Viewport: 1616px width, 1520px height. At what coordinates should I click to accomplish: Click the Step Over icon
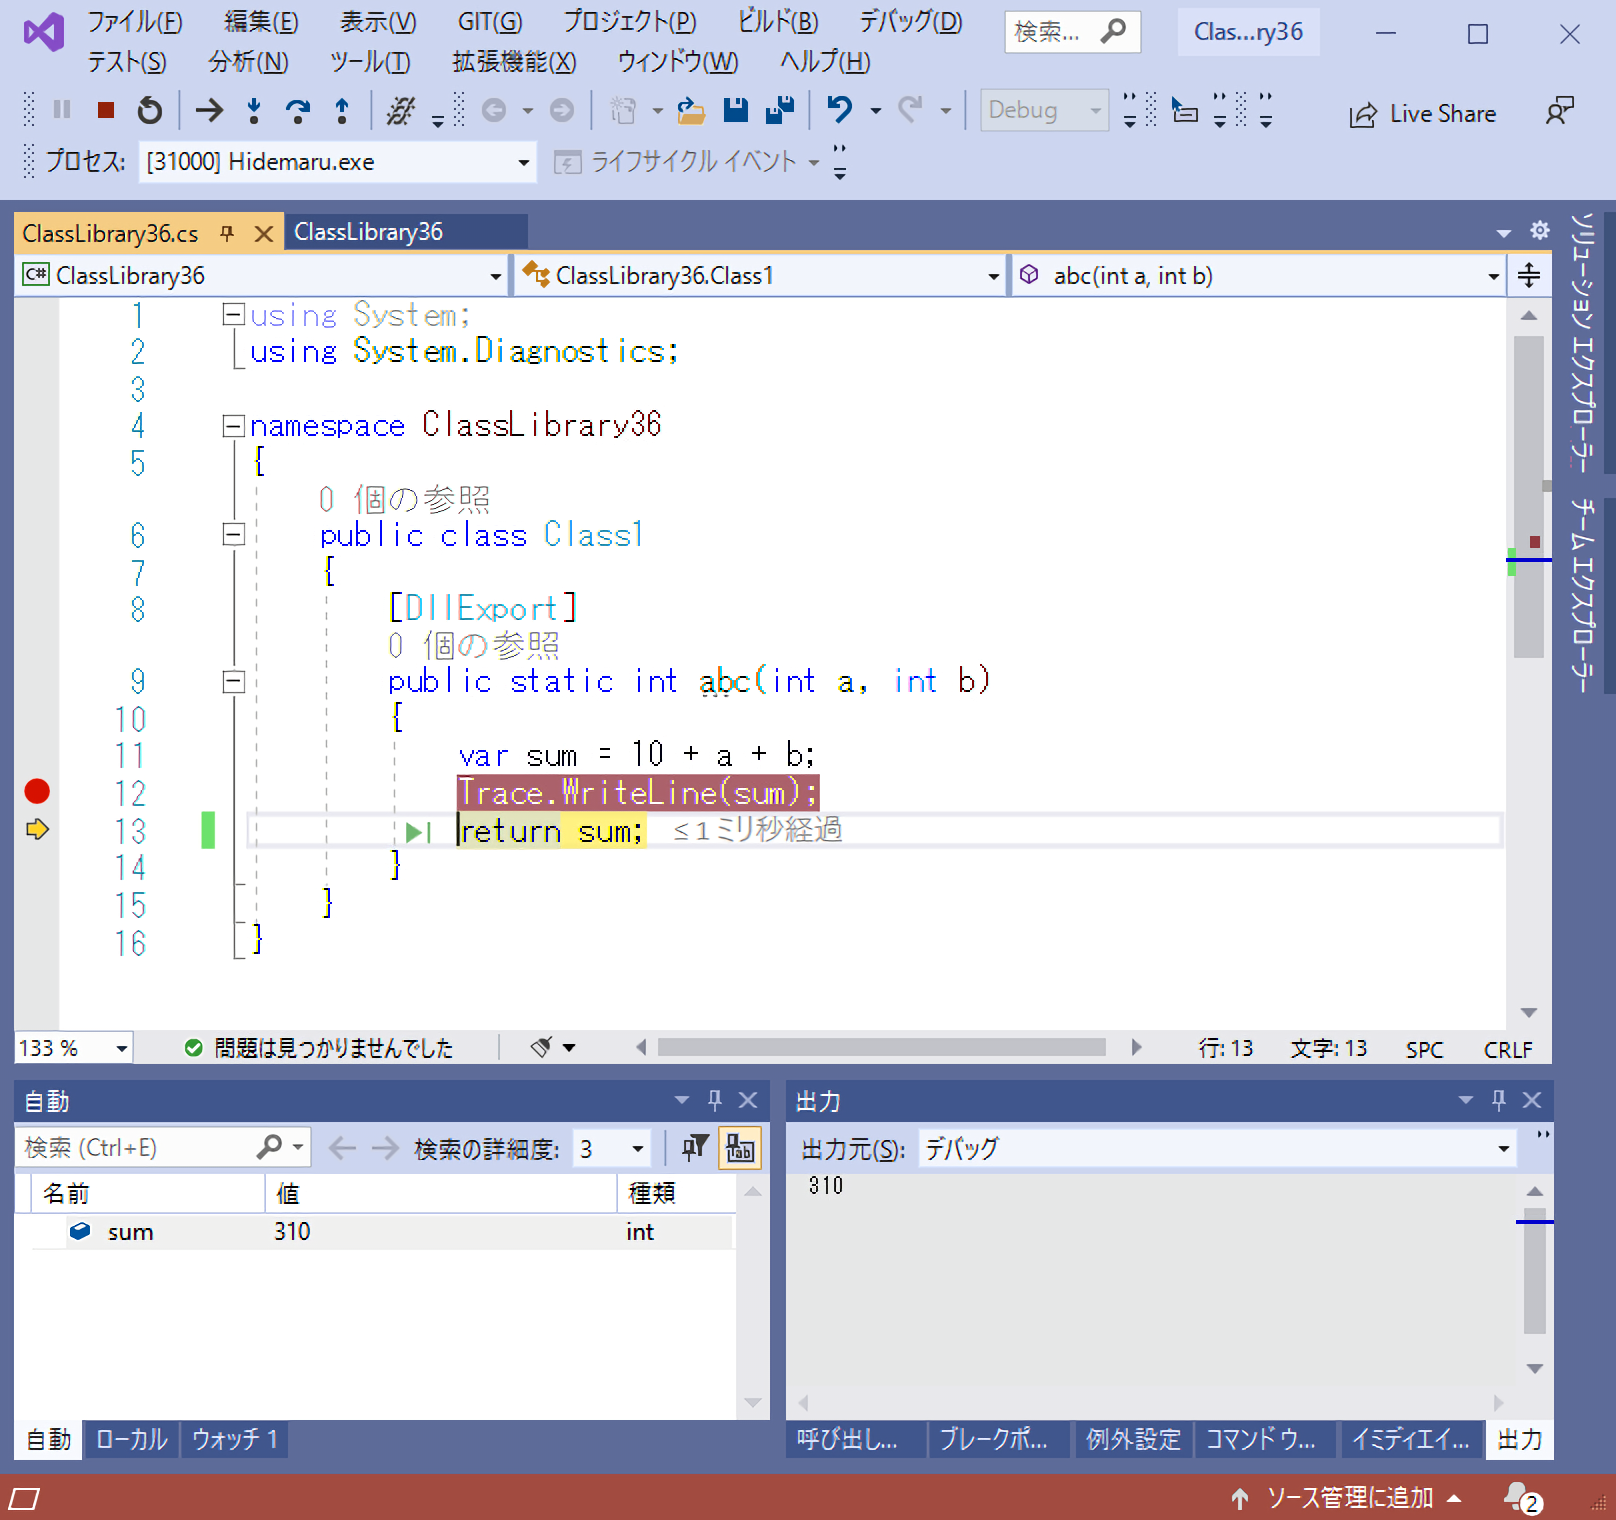pyautogui.click(x=297, y=110)
